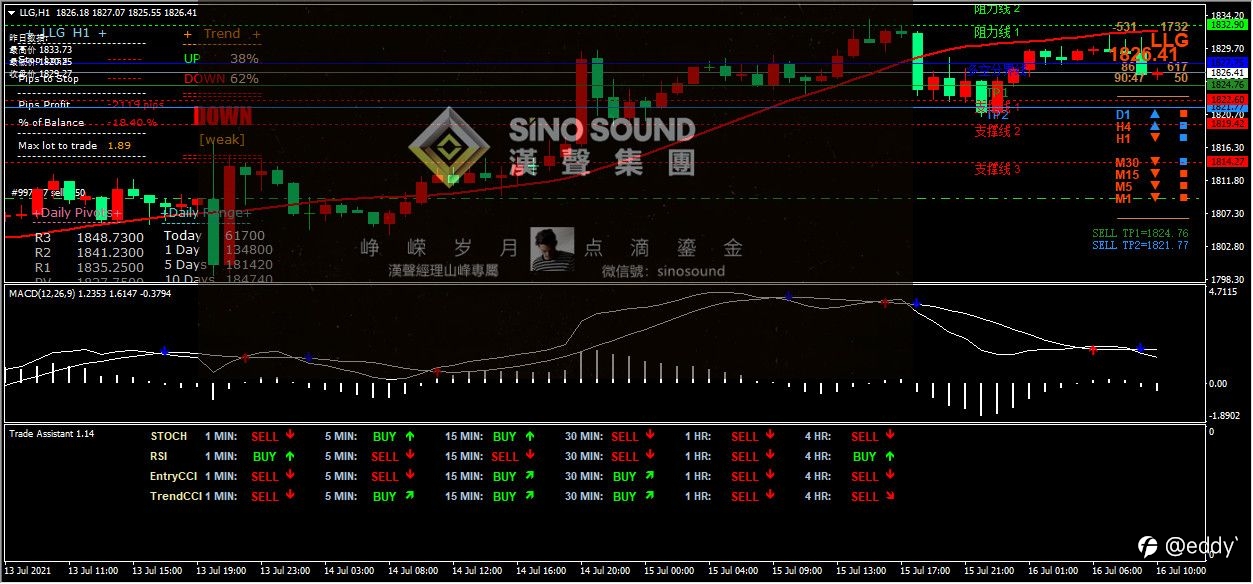Click TrendCCI 5 MIN buy arrow
Image resolution: width=1253 pixels, height=584 pixels.
coord(409,496)
